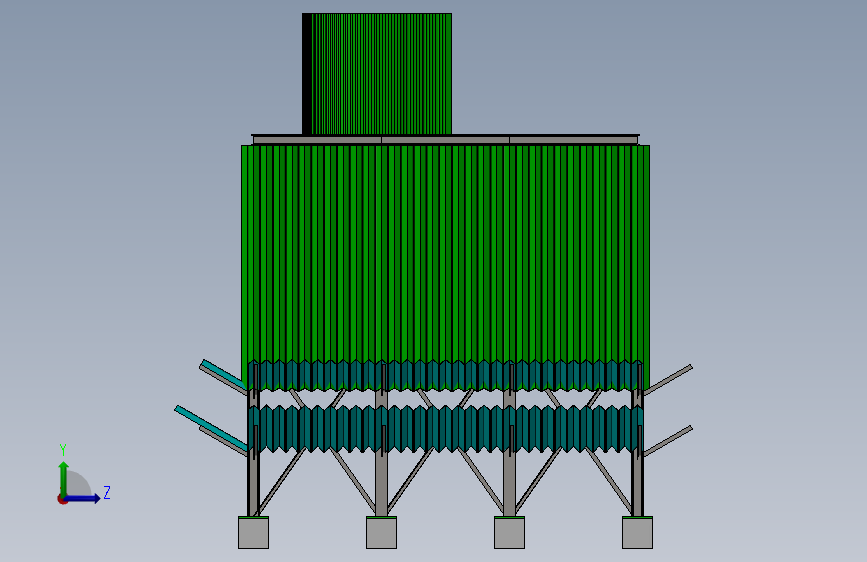Screen dimensions: 867x562
Task: Select the small upper green corrugated tower
Action: click(377, 74)
